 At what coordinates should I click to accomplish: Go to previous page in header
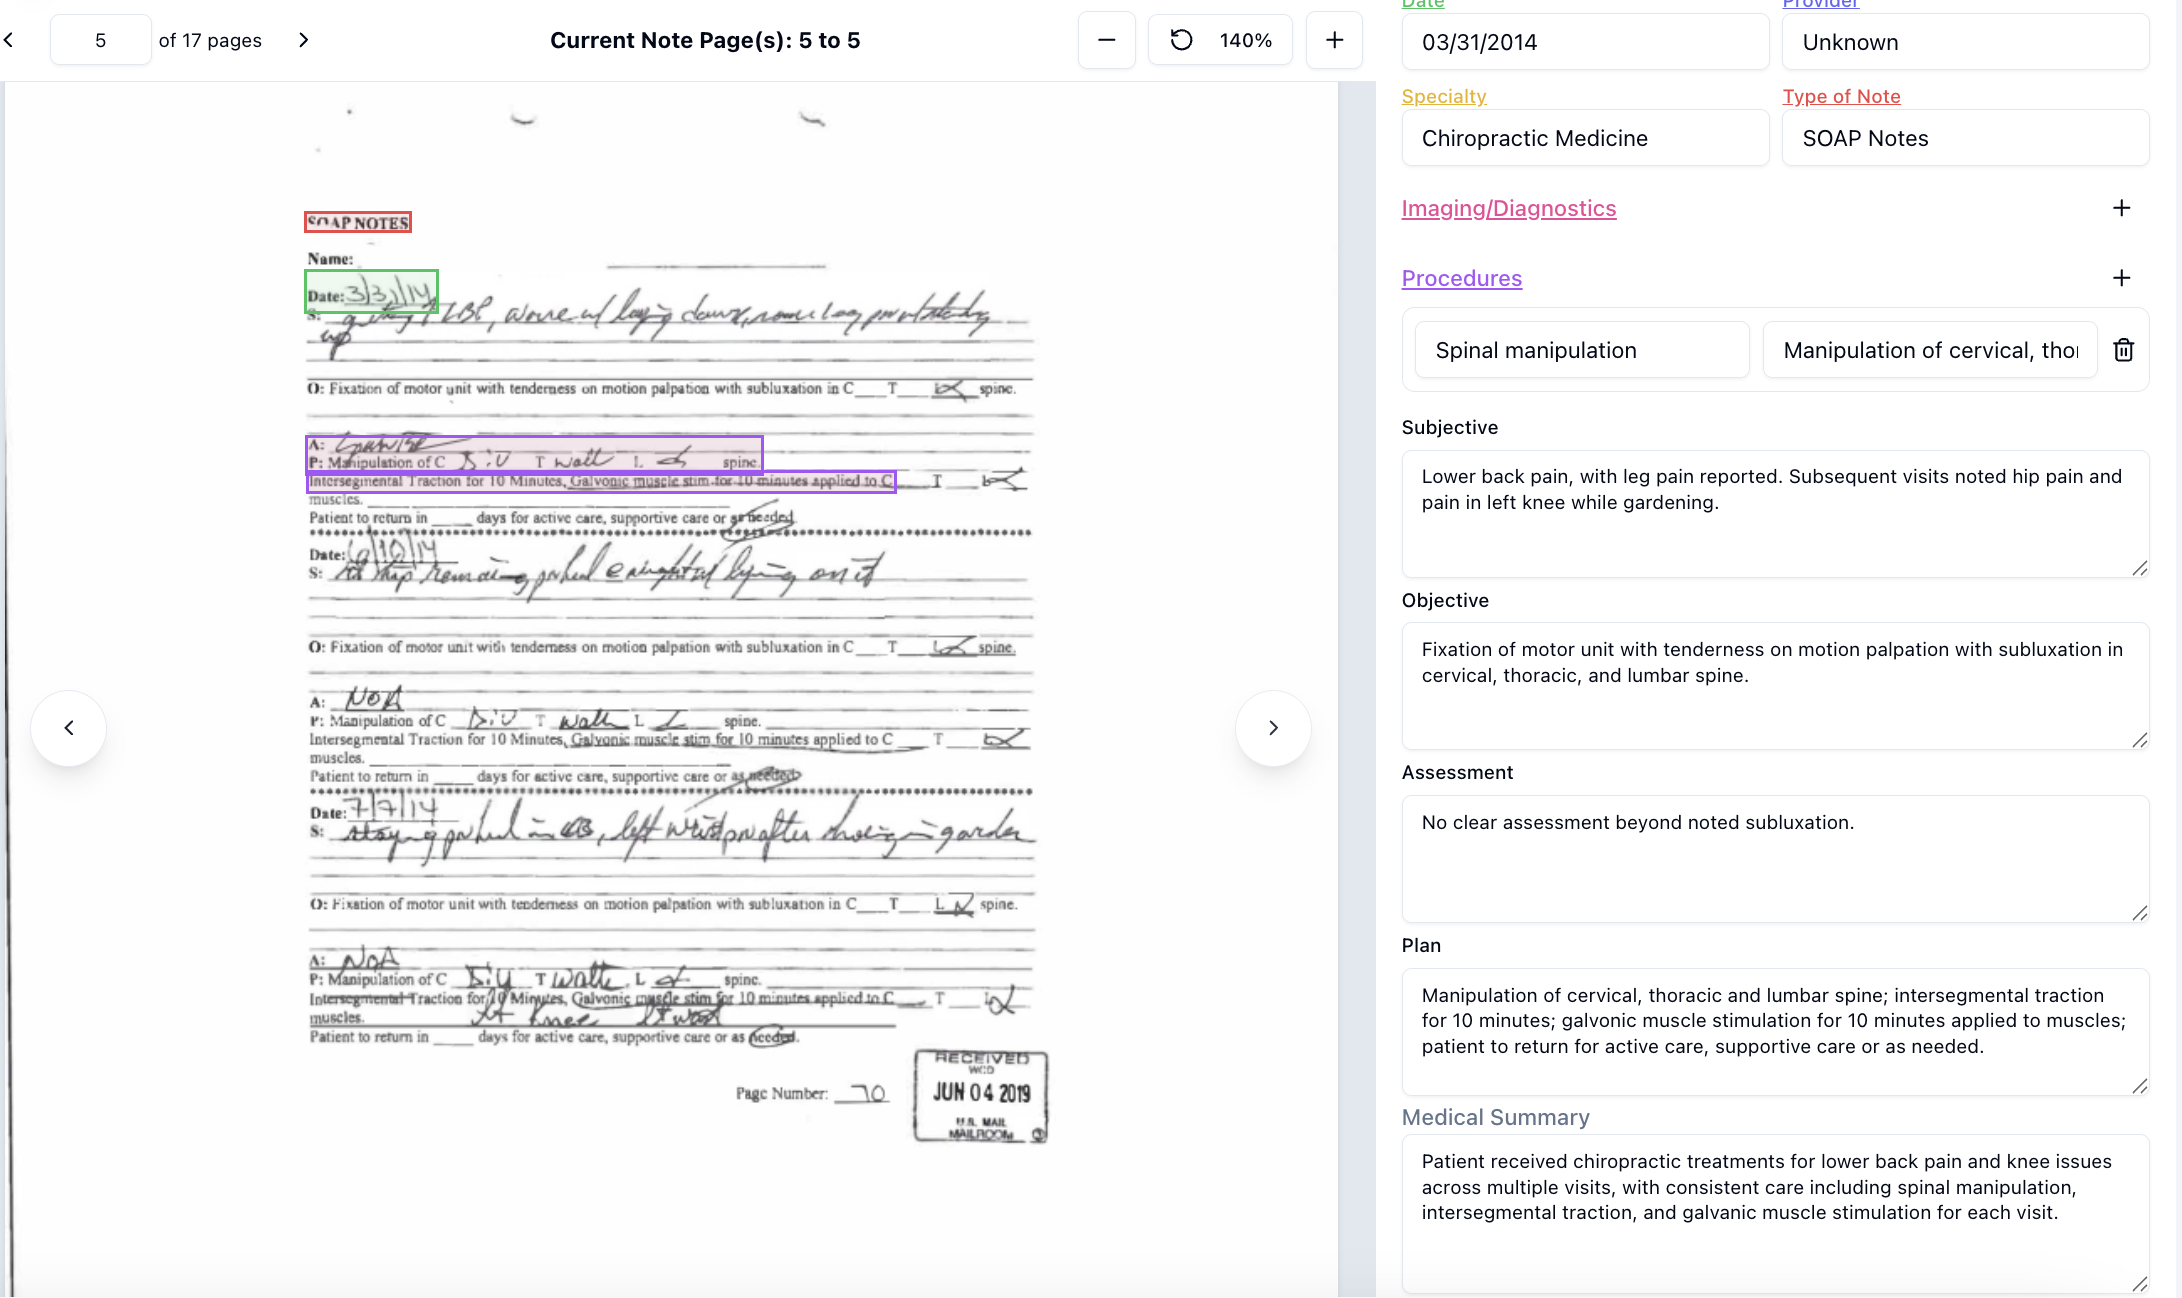pos(9,40)
